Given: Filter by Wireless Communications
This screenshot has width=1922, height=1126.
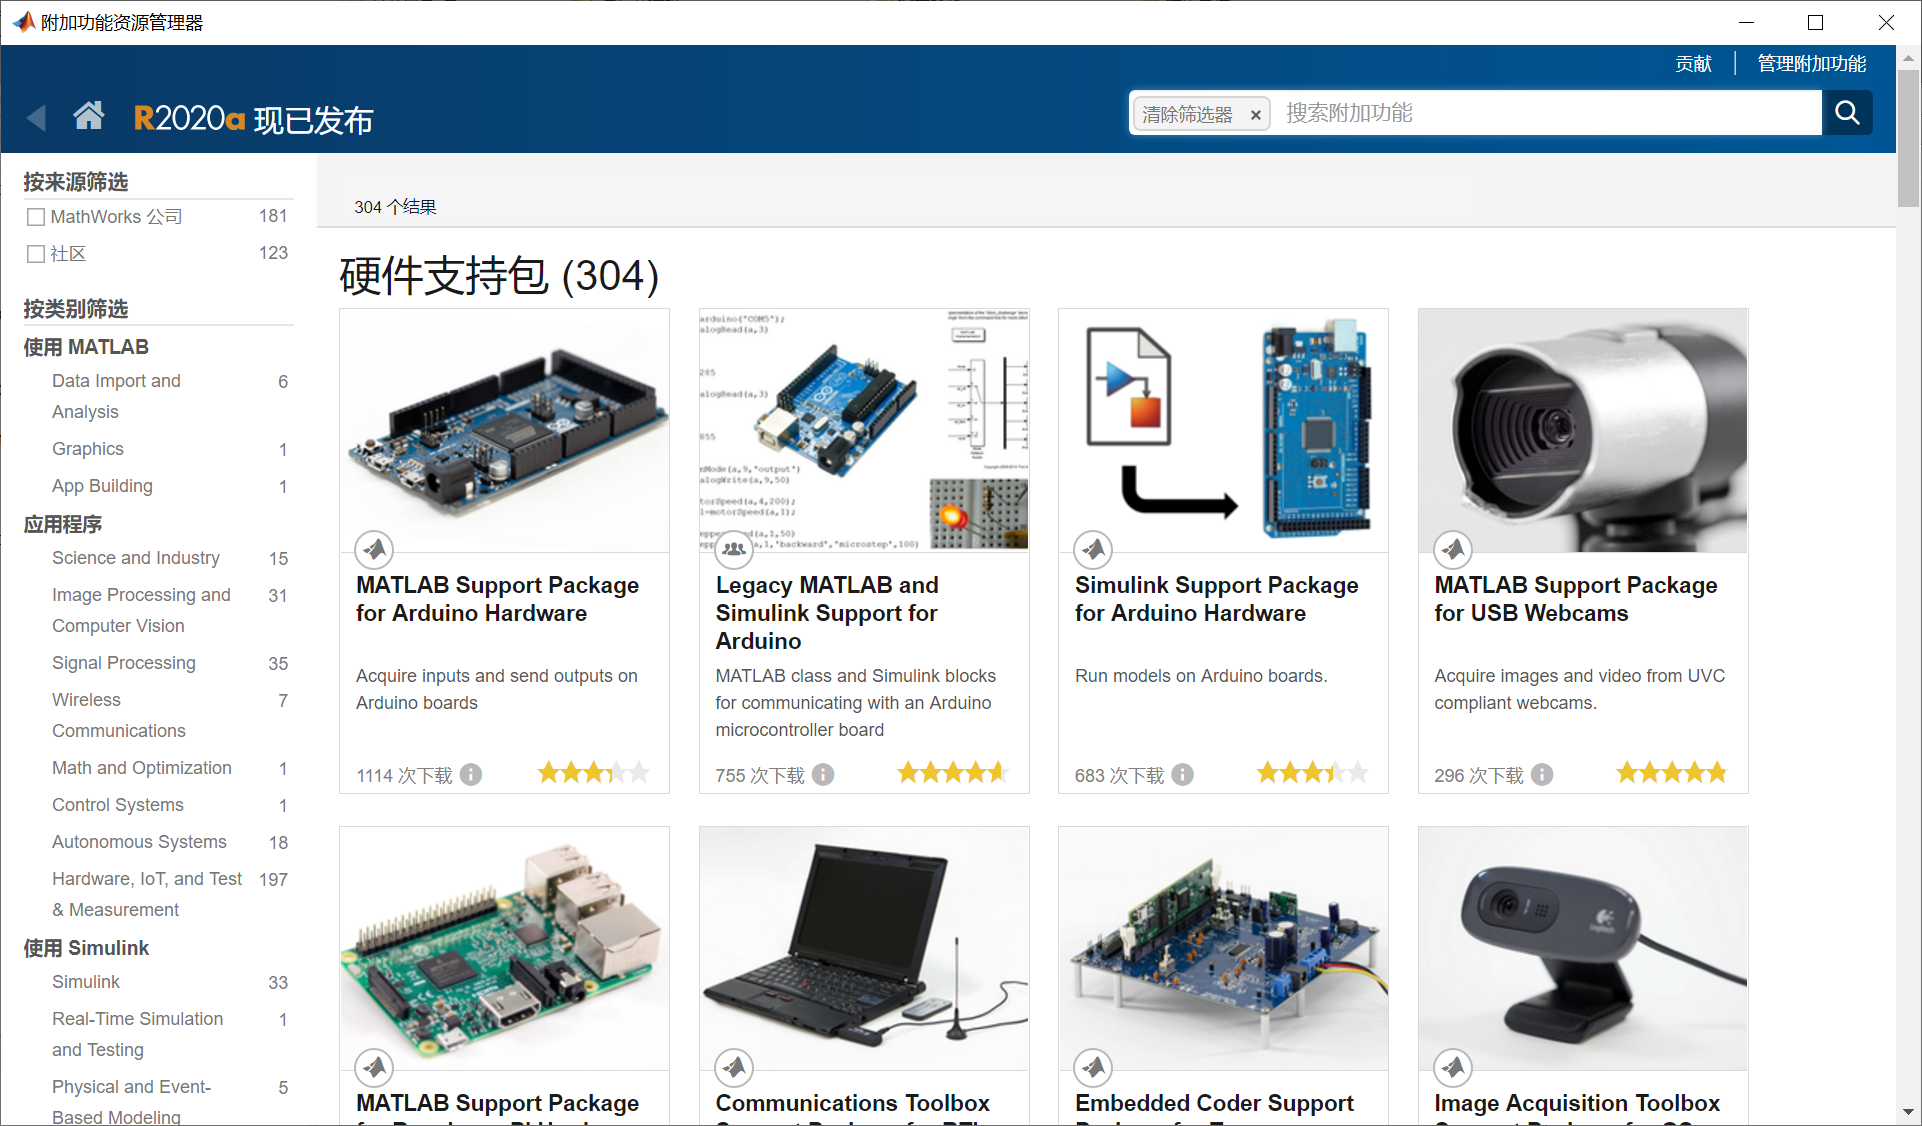Looking at the screenshot, I should (118, 715).
